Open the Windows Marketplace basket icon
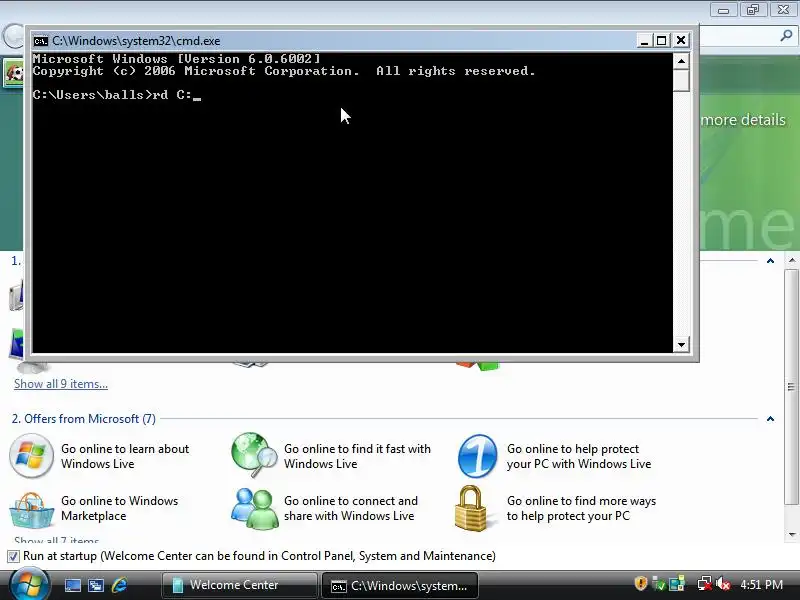 coord(31,510)
